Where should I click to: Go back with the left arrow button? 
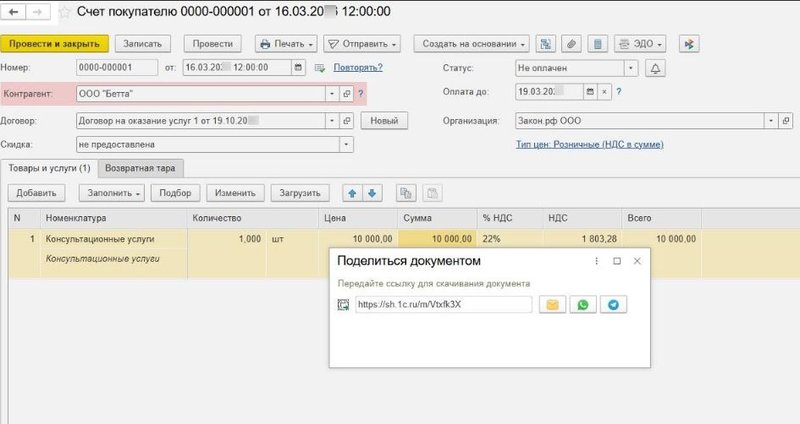[x=14, y=11]
